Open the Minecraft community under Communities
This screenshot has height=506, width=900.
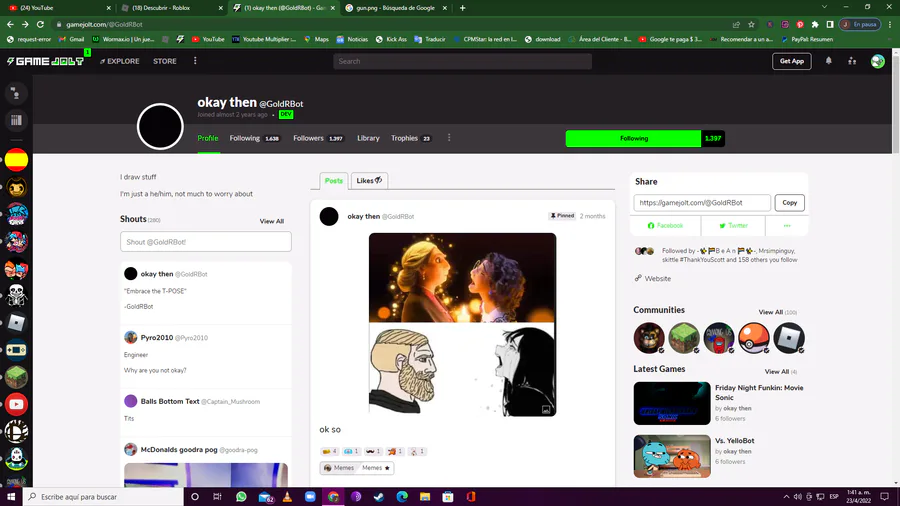coord(684,337)
